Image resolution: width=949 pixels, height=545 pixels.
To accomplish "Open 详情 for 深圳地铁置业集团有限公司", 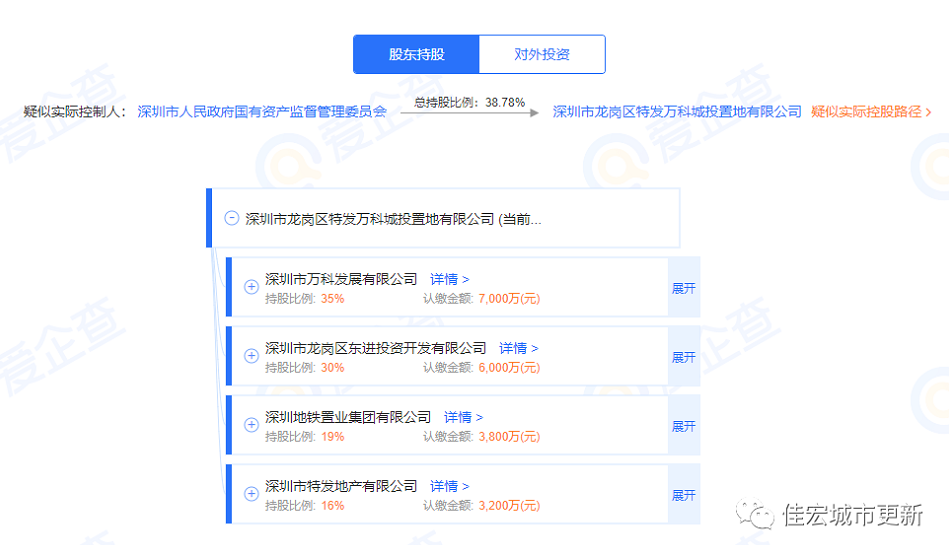I will 463,417.
